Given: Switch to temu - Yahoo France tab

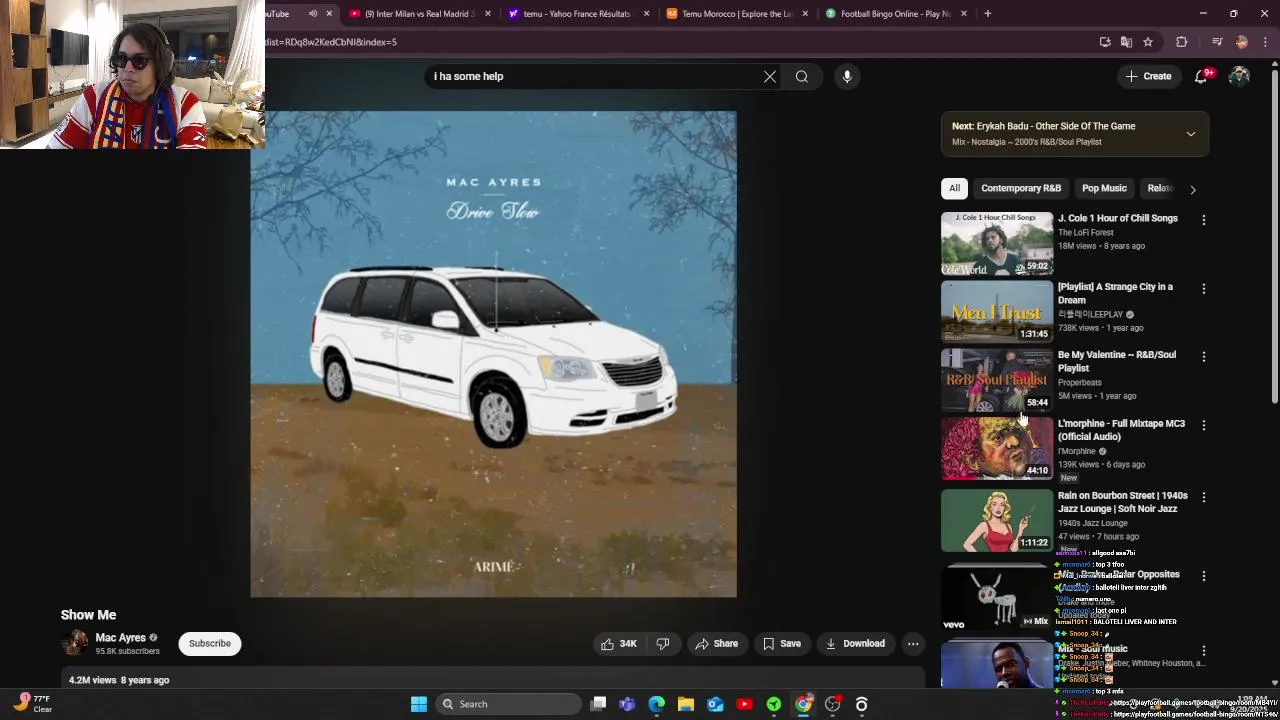Looking at the screenshot, I should (x=578, y=14).
